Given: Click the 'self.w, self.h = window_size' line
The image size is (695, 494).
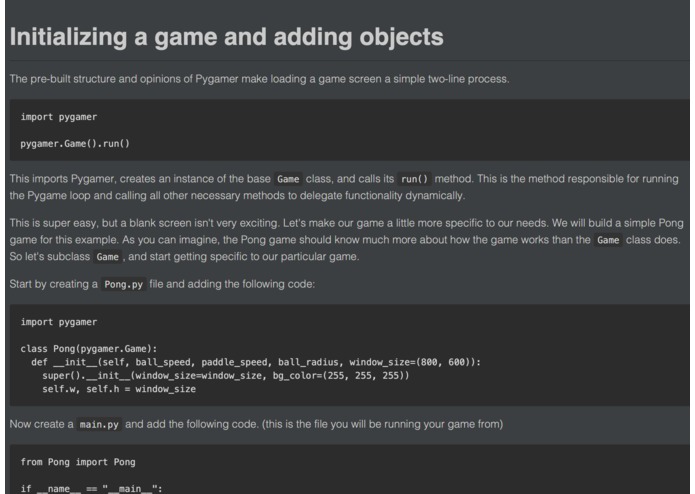Looking at the screenshot, I should [119, 389].
